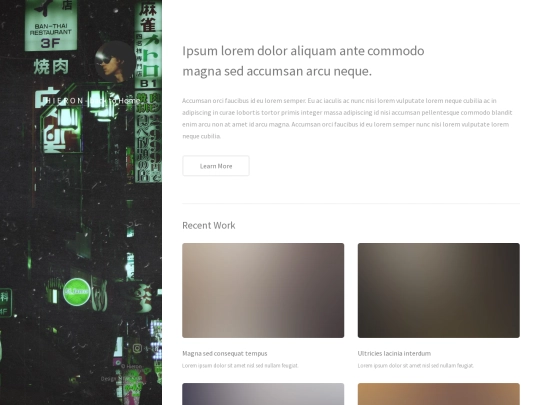Click the 'Accumsan orci faucibus' intro paragraph
The width and height of the screenshot is (540, 405).
[347, 118]
